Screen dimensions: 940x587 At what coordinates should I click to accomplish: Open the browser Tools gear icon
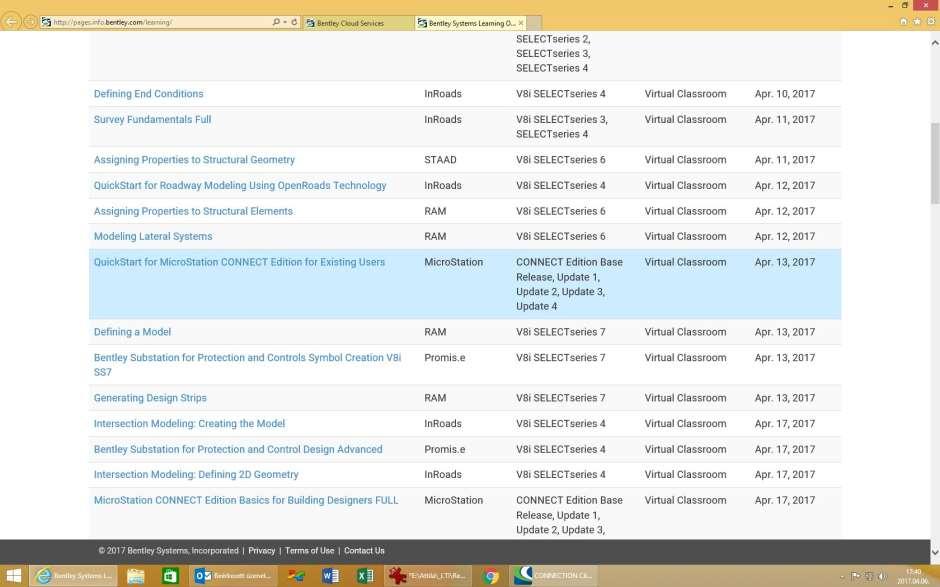[x=931, y=22]
